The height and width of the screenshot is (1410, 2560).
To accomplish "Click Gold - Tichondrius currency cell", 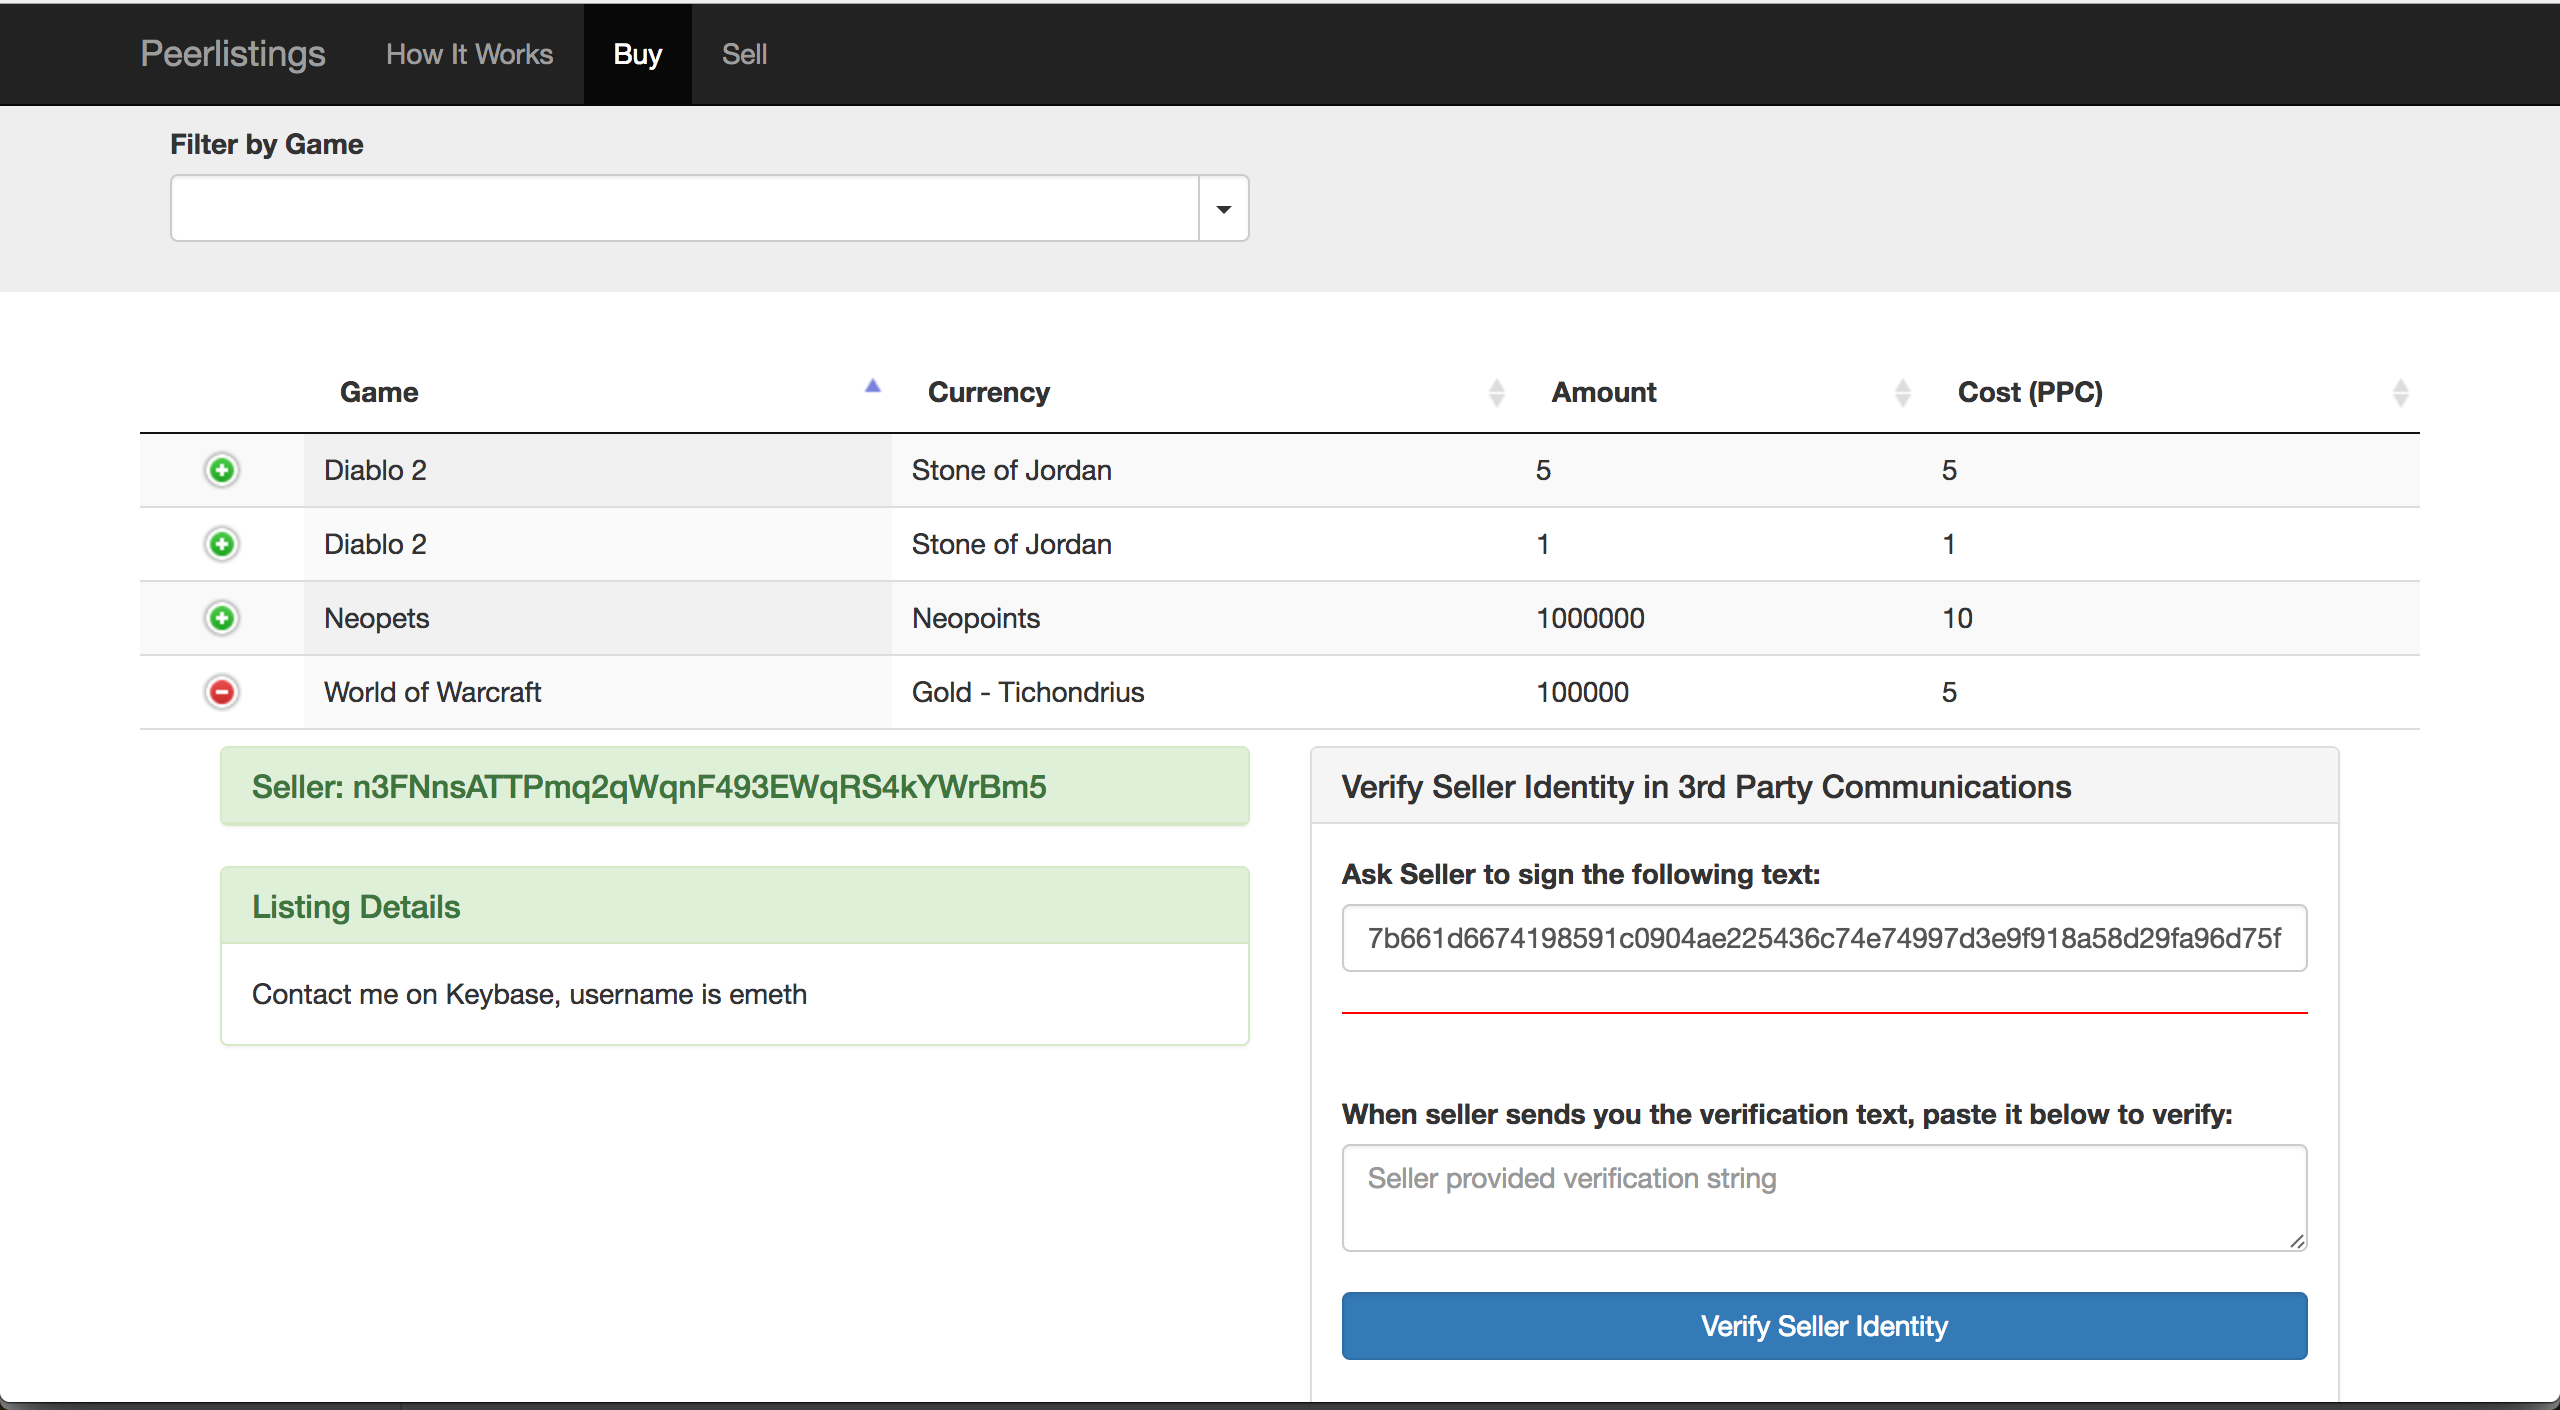I will click(1027, 692).
